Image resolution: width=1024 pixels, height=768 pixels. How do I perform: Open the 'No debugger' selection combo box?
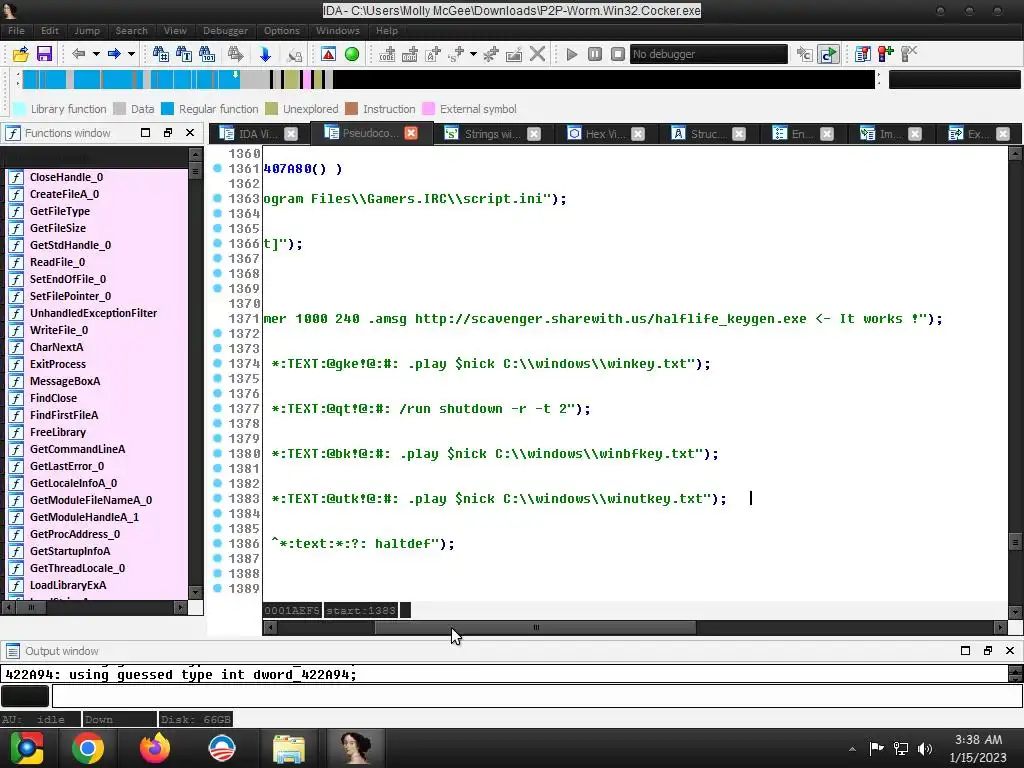click(x=709, y=54)
